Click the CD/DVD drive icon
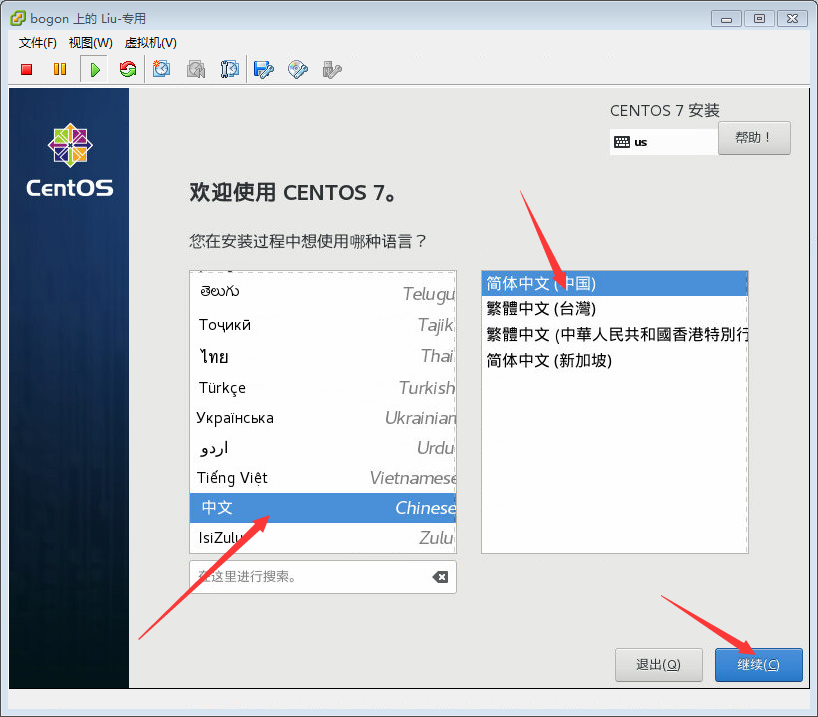 [297, 69]
